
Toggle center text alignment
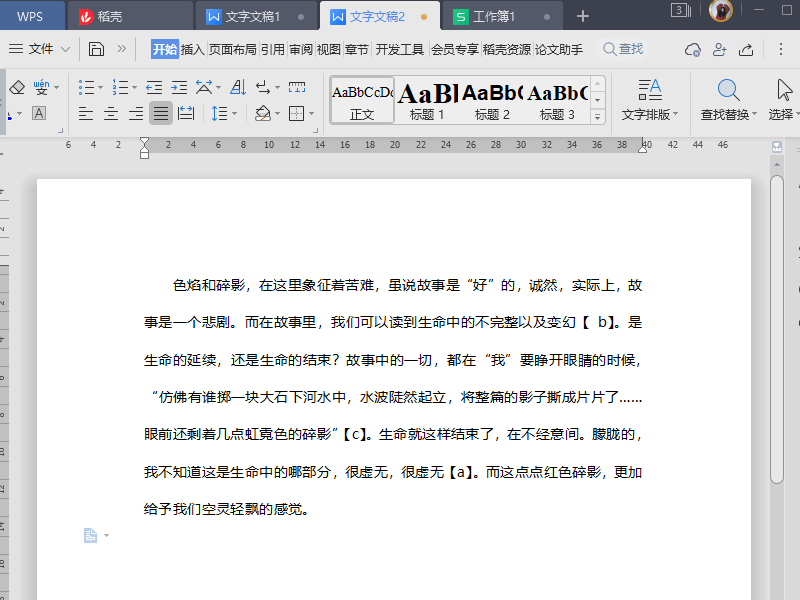(111, 114)
